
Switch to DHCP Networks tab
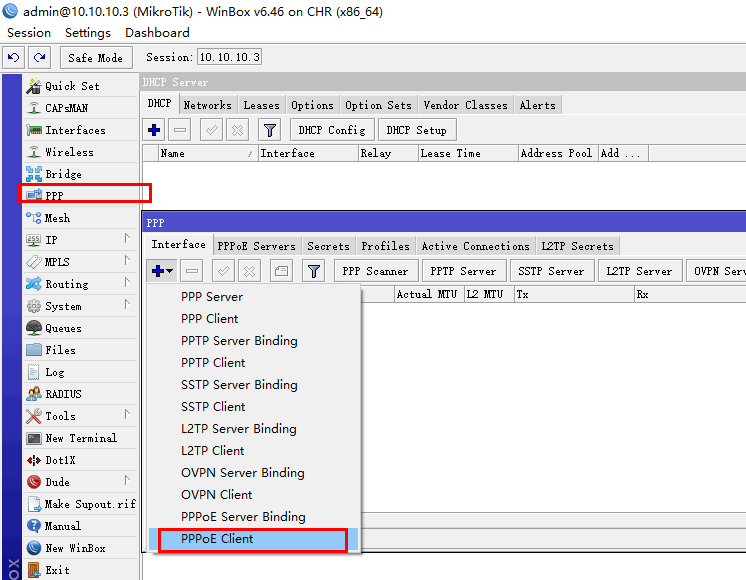pyautogui.click(x=207, y=105)
